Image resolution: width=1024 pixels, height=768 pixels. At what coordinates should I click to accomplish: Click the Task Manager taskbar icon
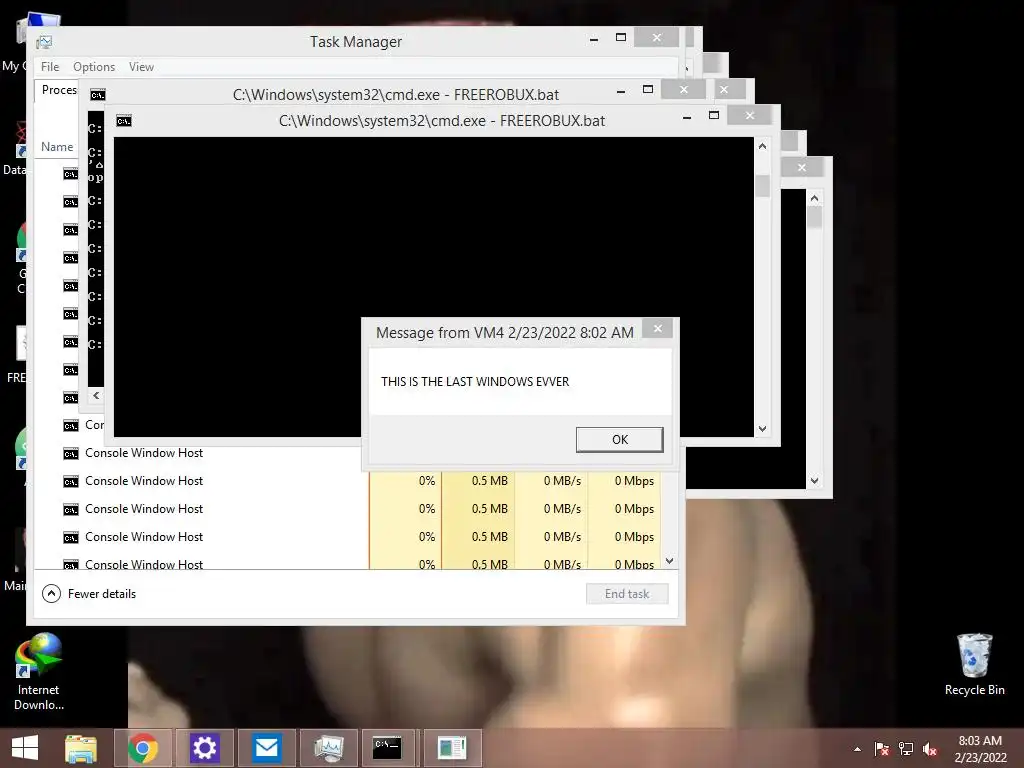click(328, 748)
